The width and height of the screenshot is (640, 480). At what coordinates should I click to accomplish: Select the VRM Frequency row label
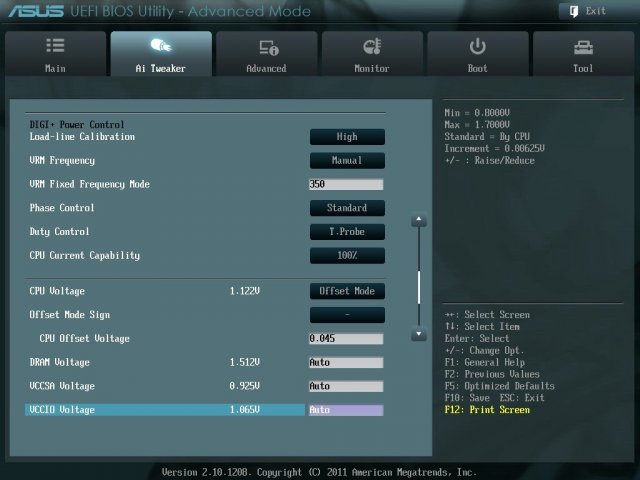(62, 160)
